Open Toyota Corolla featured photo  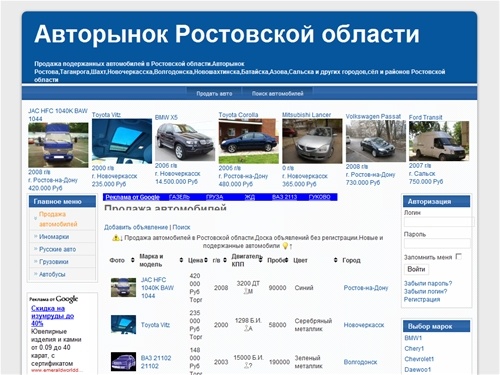249,141
